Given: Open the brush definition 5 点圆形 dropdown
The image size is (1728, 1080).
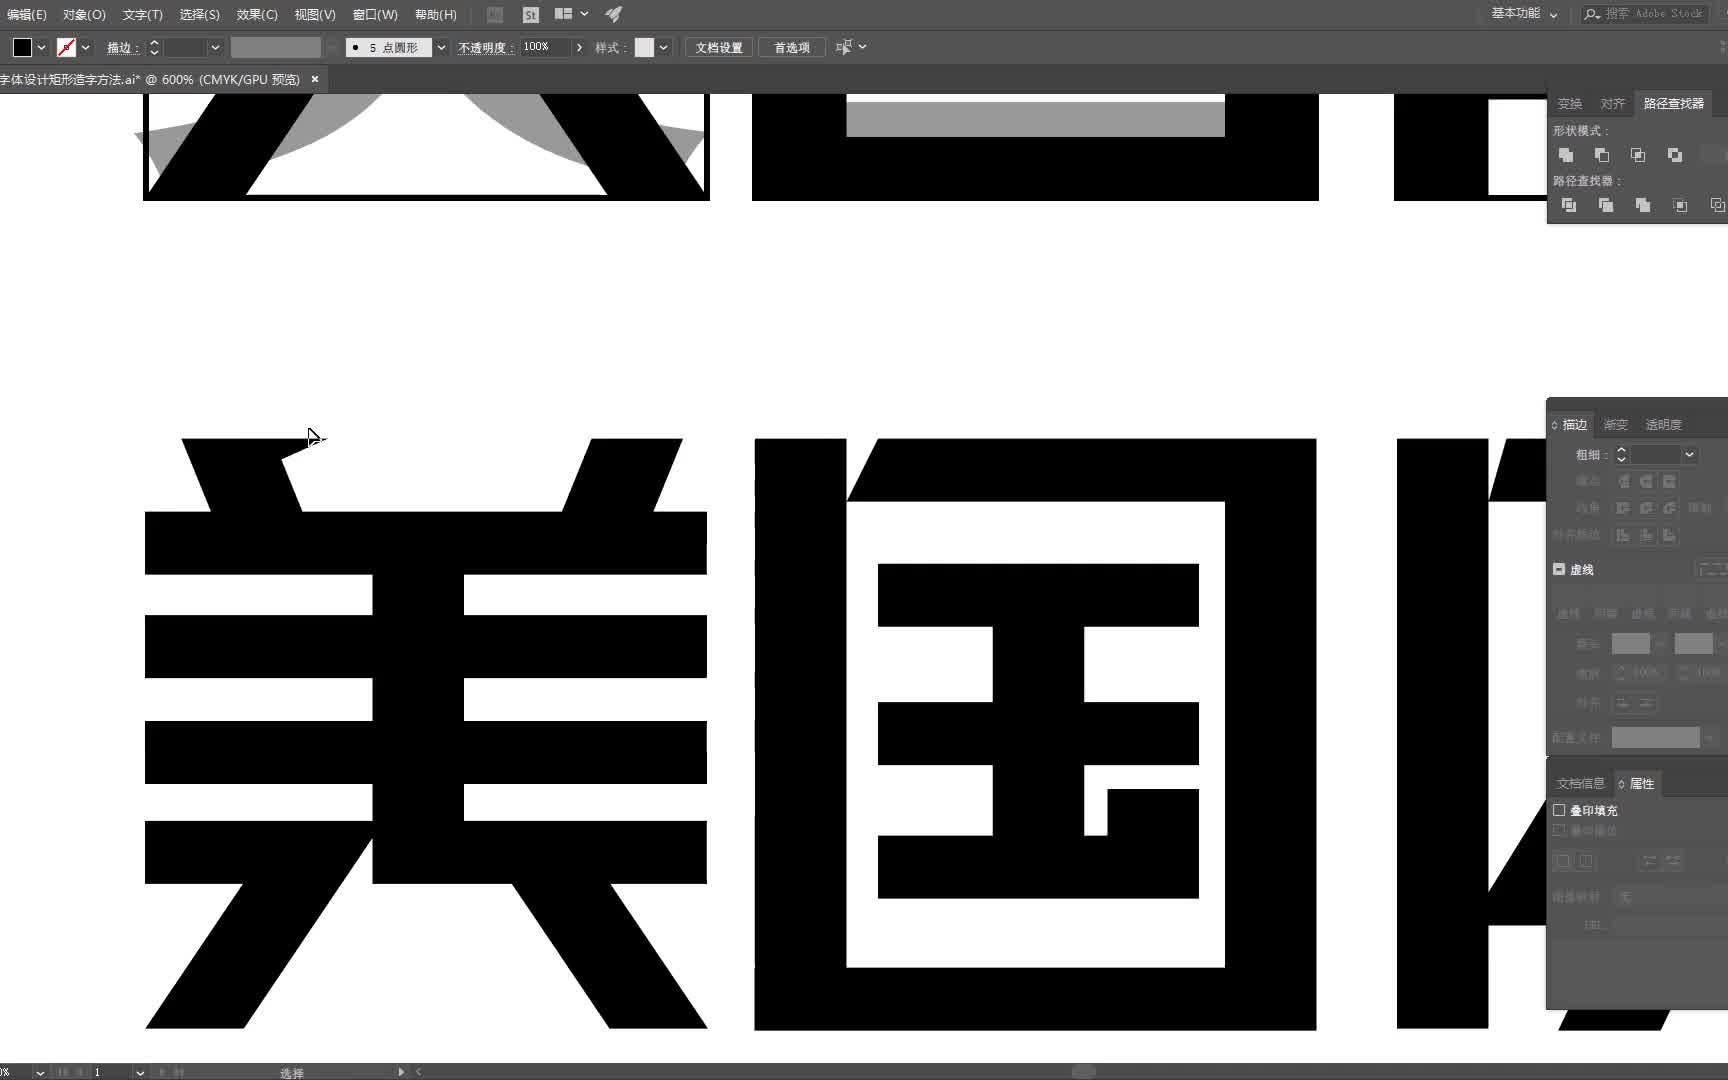Looking at the screenshot, I should pos(441,47).
